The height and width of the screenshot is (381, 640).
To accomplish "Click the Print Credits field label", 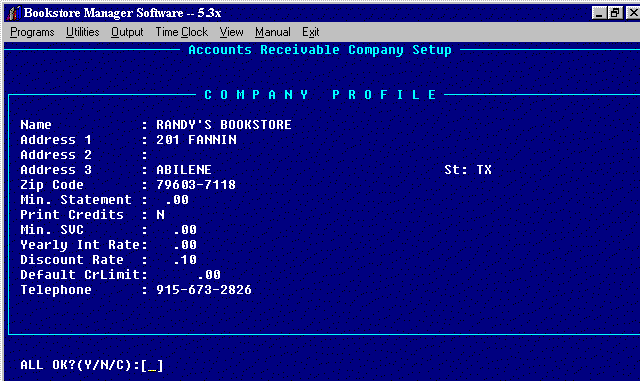I will 72,214.
